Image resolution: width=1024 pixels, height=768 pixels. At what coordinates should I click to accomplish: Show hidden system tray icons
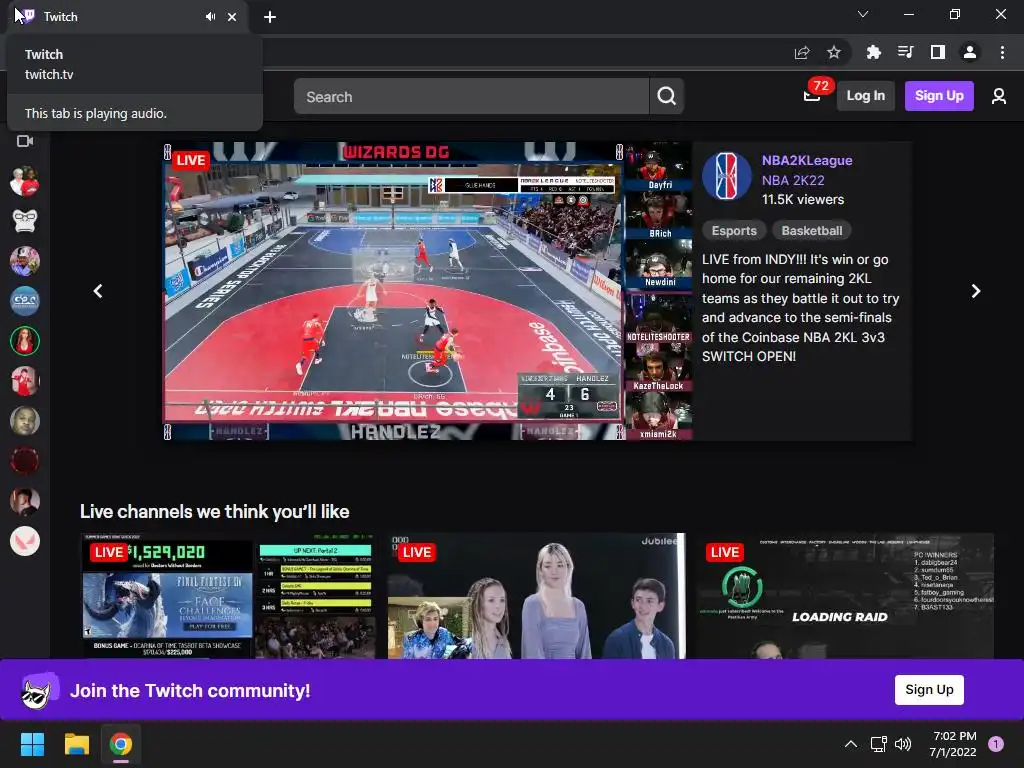click(851, 744)
